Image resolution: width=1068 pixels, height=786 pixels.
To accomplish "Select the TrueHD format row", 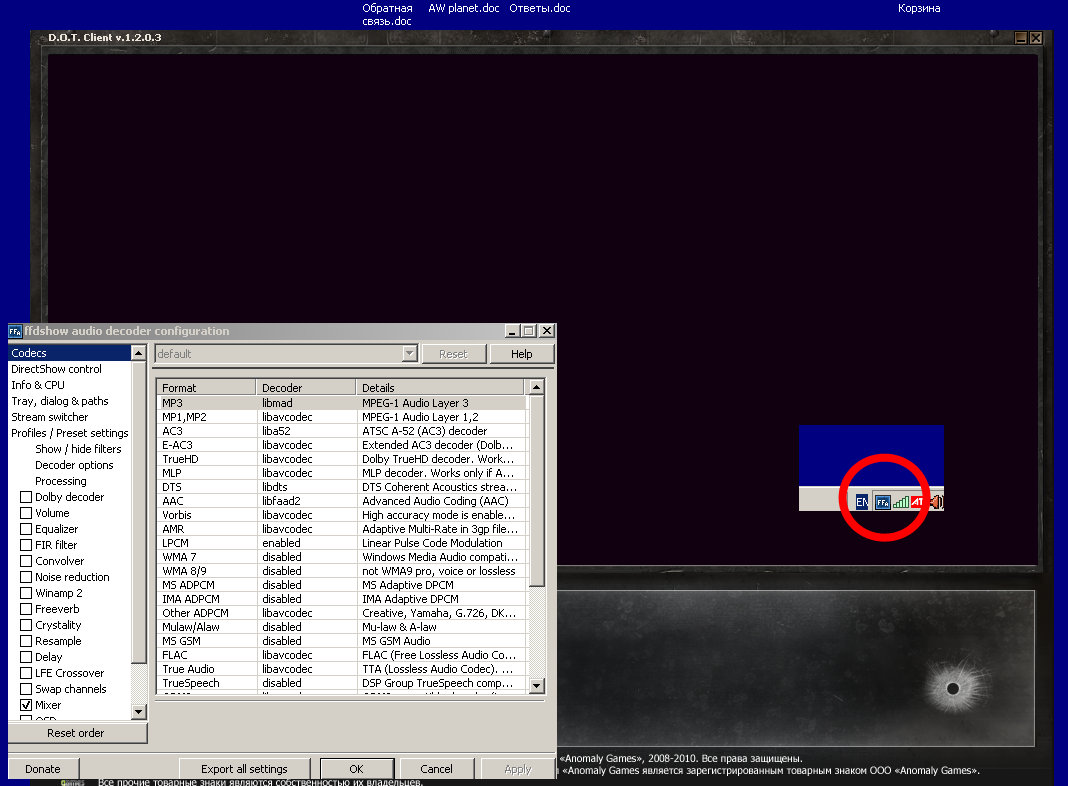I will [x=342, y=459].
